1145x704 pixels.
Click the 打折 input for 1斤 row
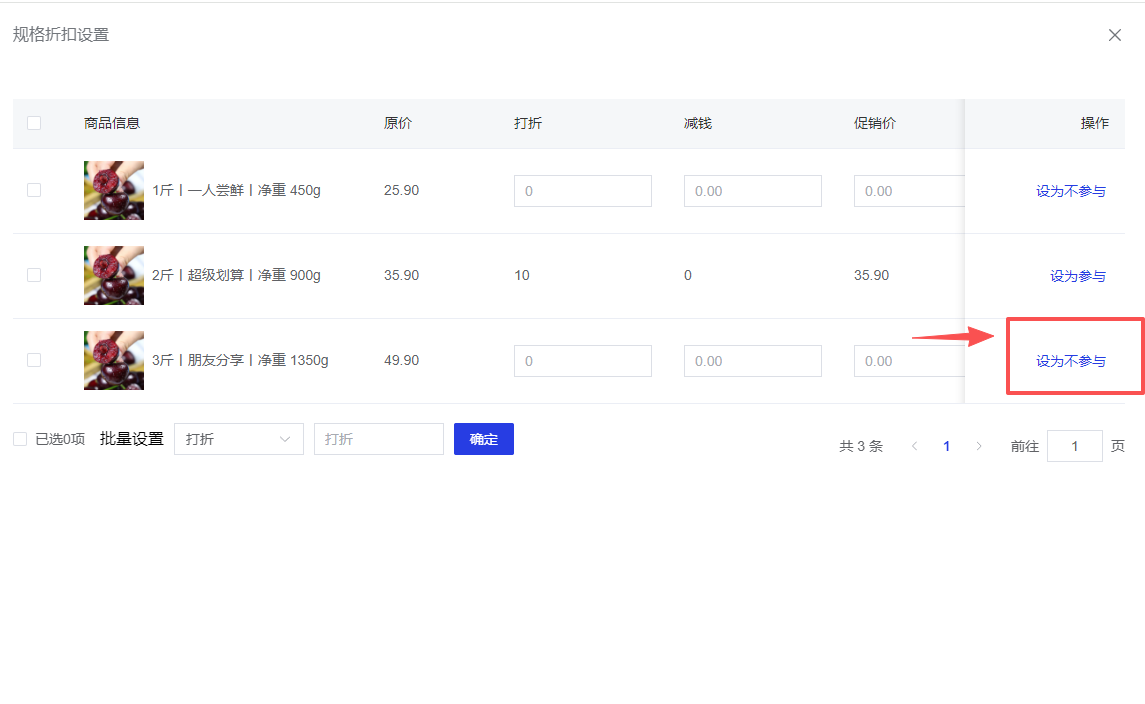[x=582, y=191]
